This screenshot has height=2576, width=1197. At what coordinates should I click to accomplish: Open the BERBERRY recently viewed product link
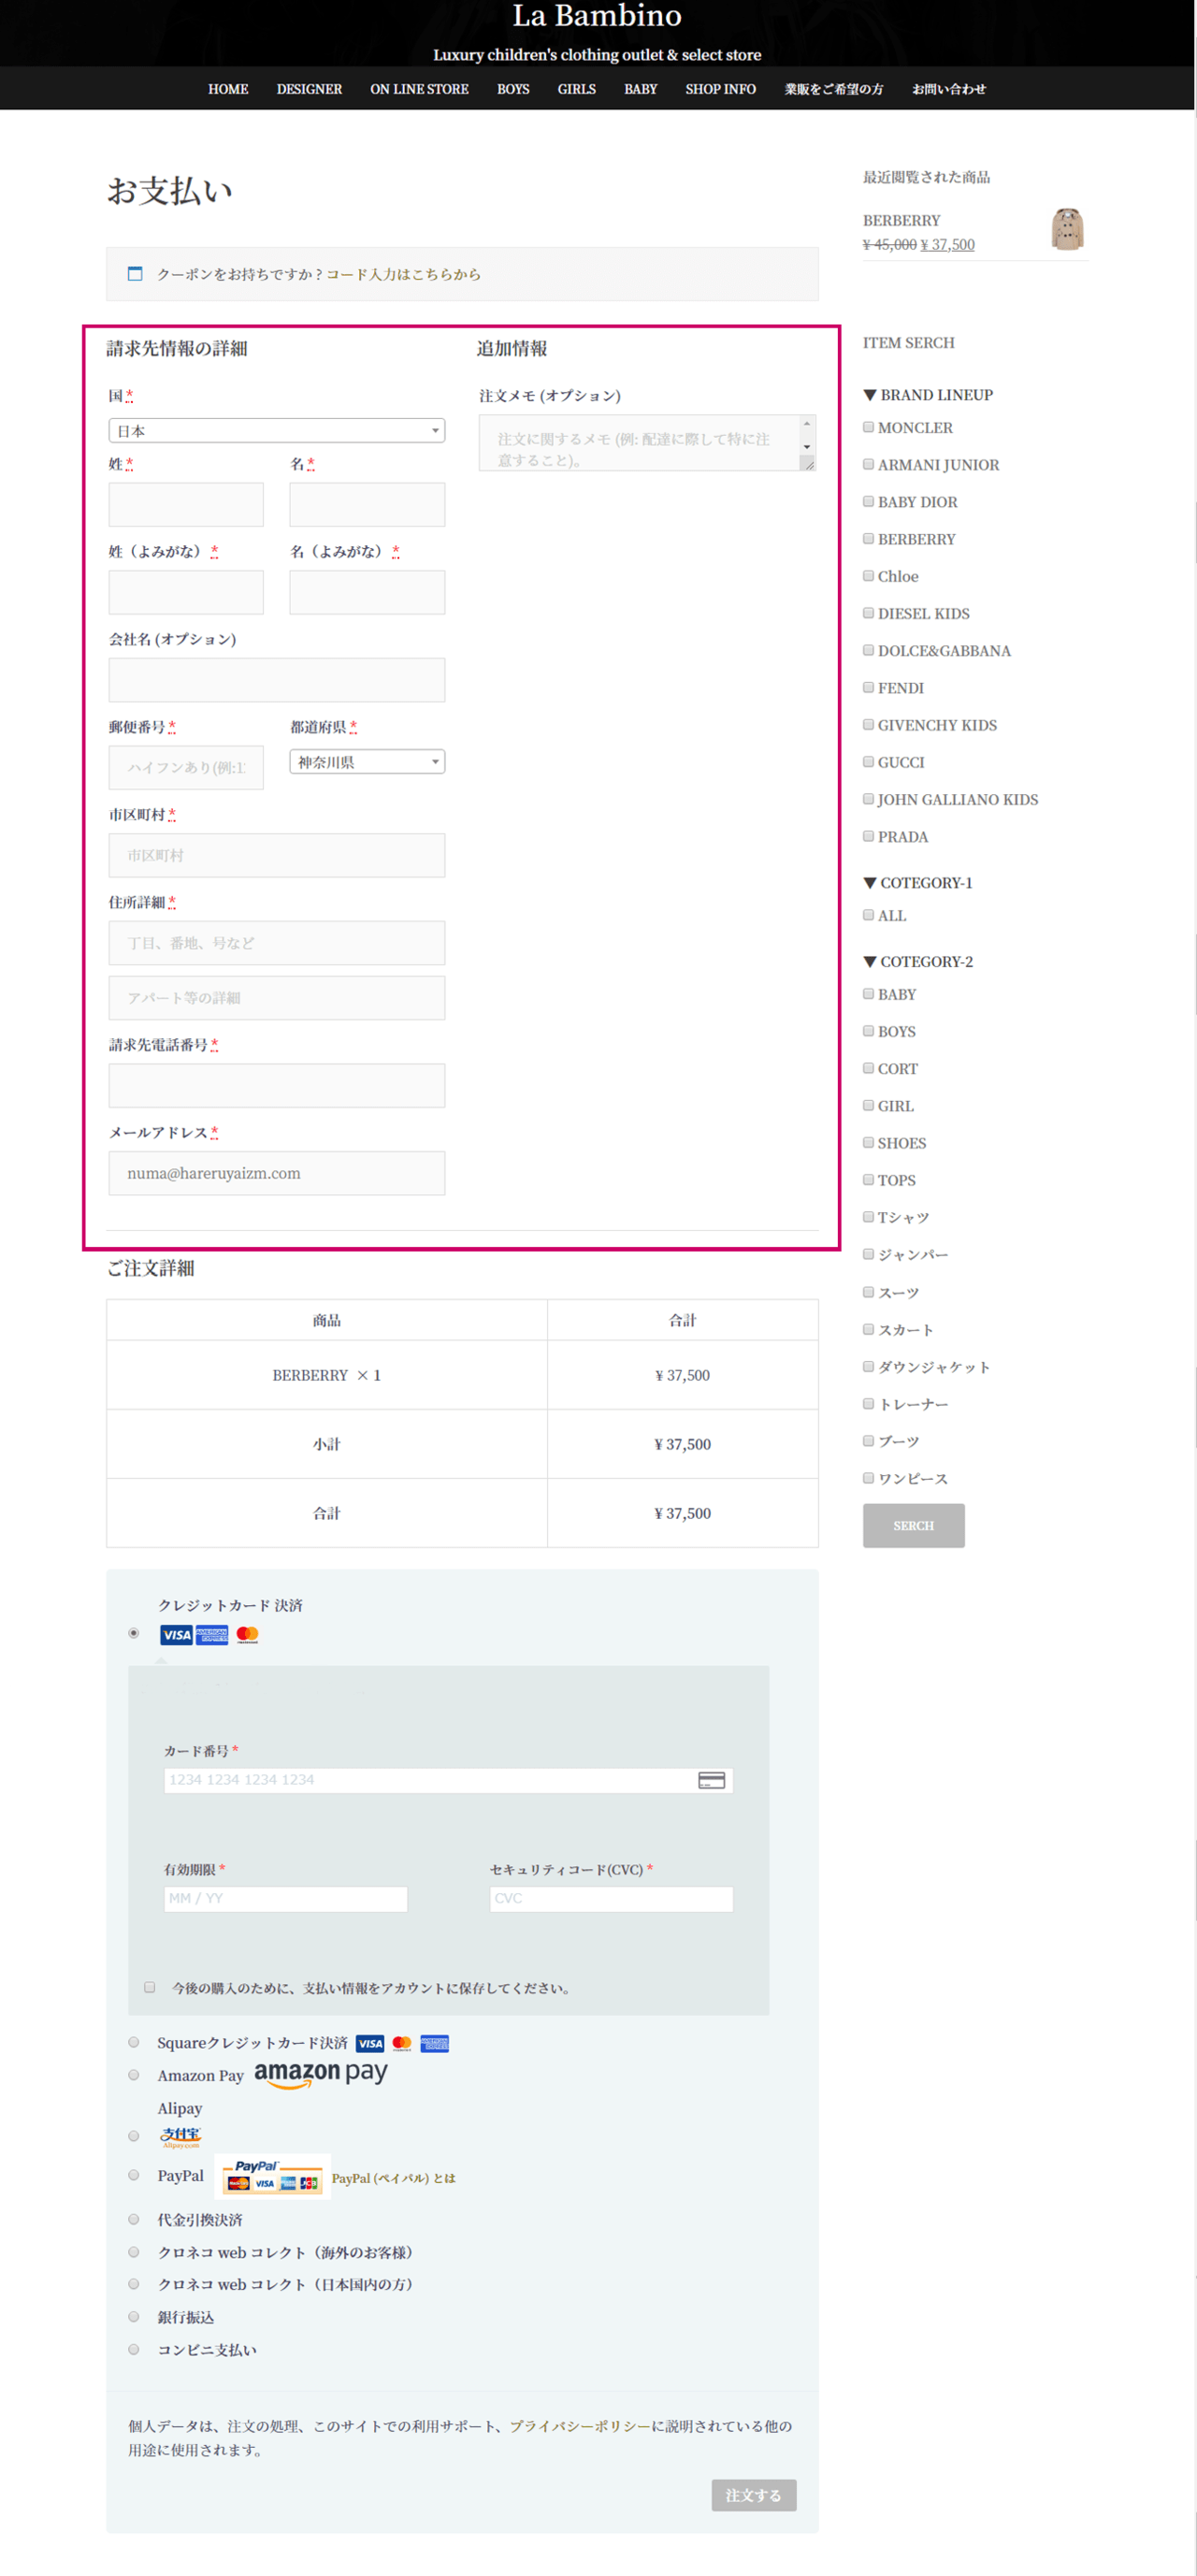tap(901, 220)
